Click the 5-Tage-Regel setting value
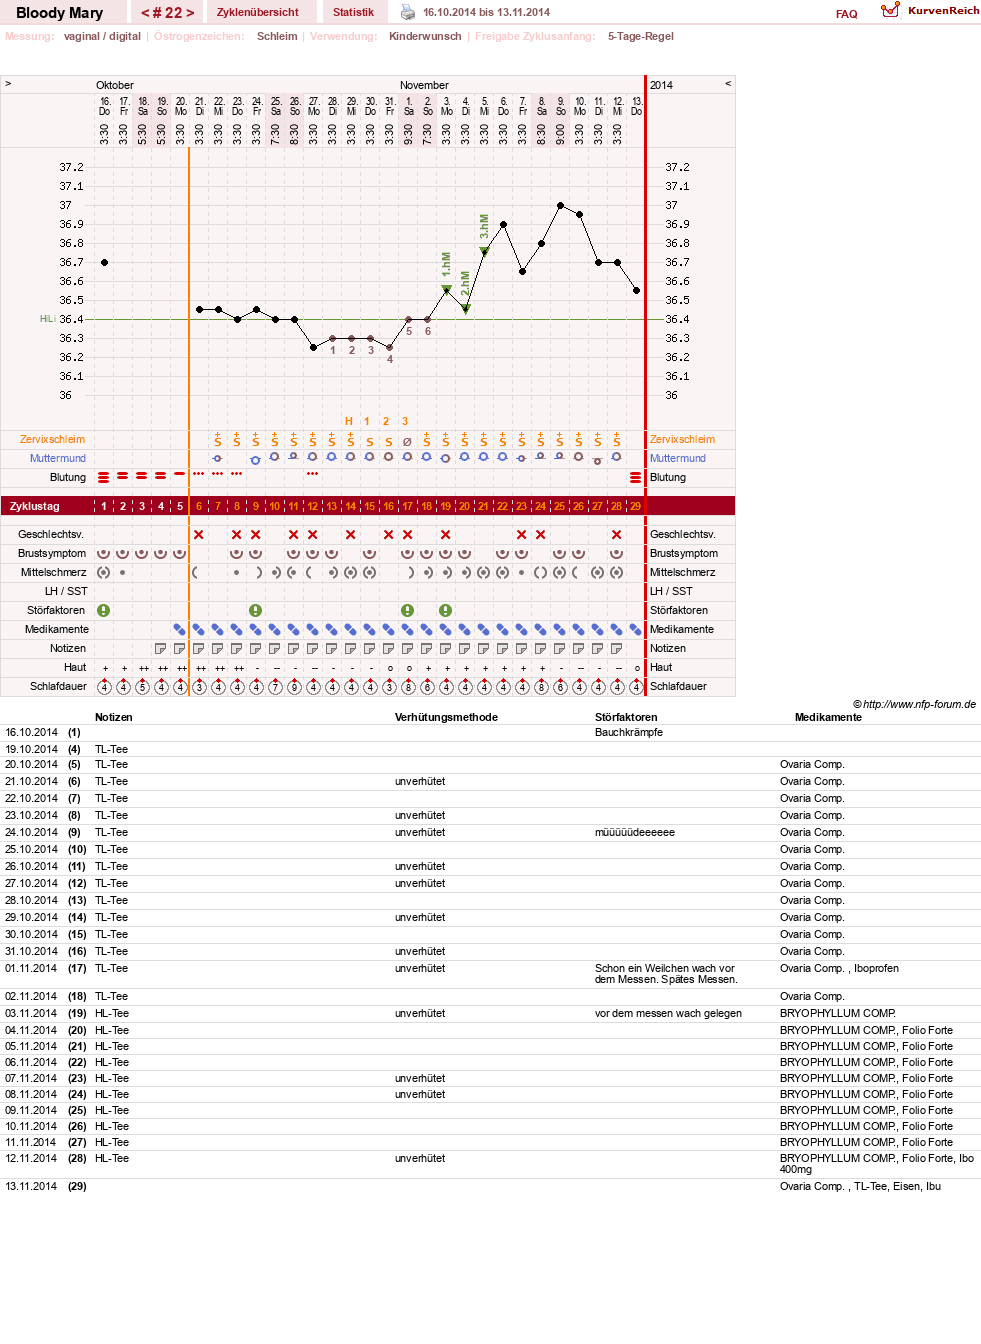The image size is (981, 1344). pos(641,36)
